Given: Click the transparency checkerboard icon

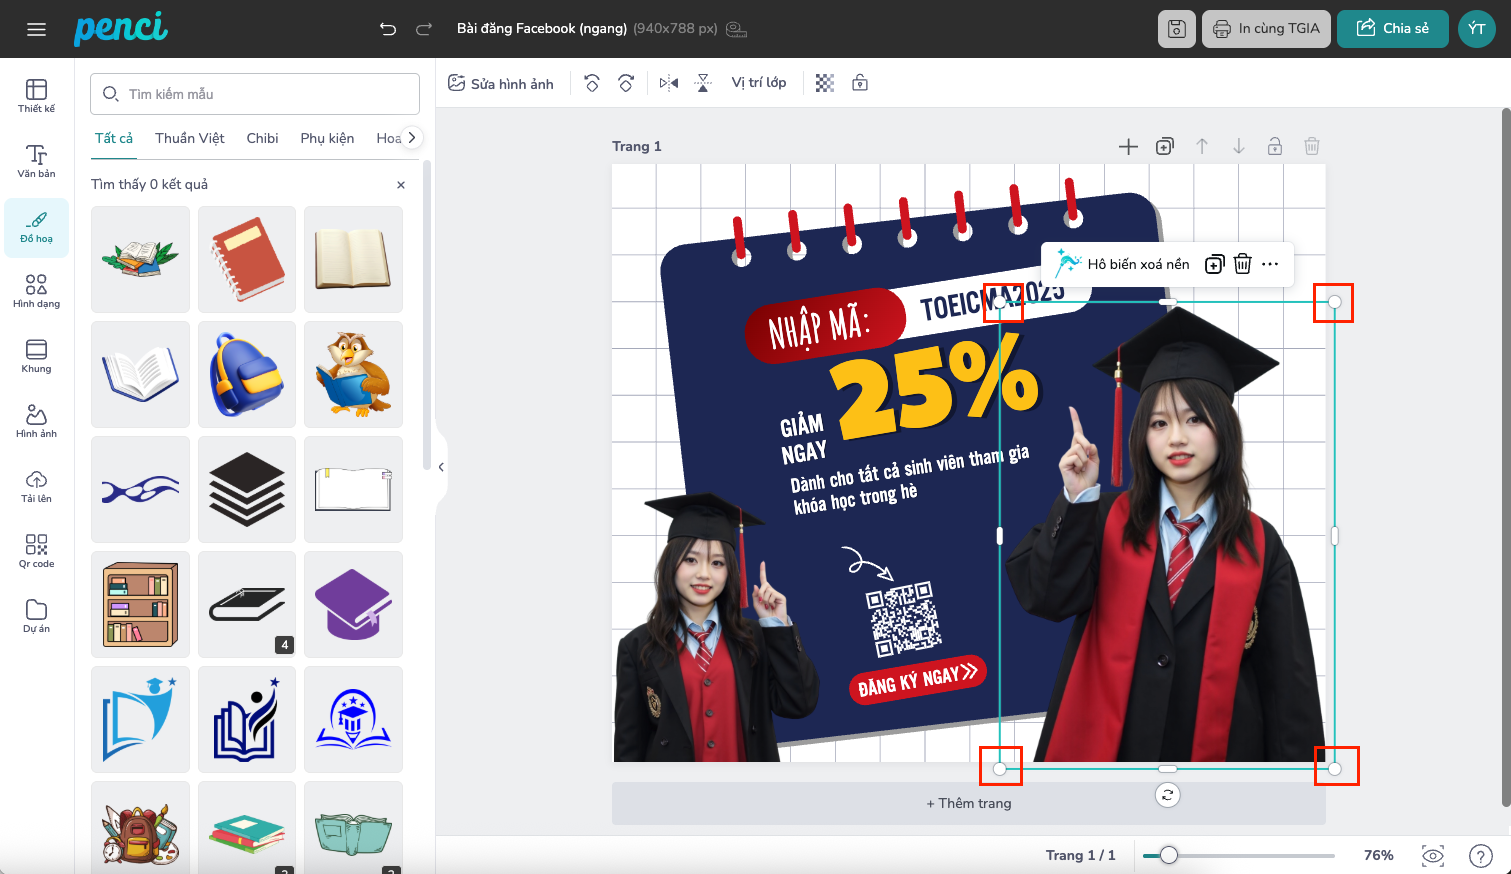Looking at the screenshot, I should point(824,84).
